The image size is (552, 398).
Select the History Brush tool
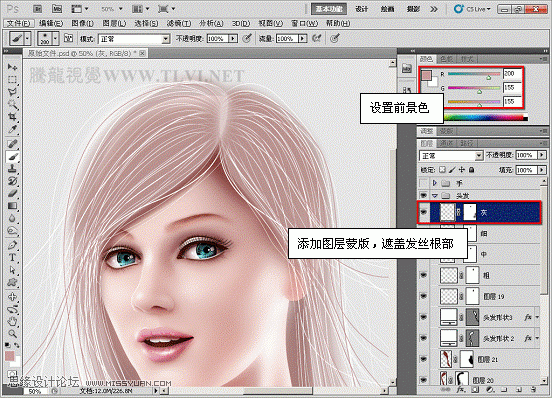tap(13, 181)
